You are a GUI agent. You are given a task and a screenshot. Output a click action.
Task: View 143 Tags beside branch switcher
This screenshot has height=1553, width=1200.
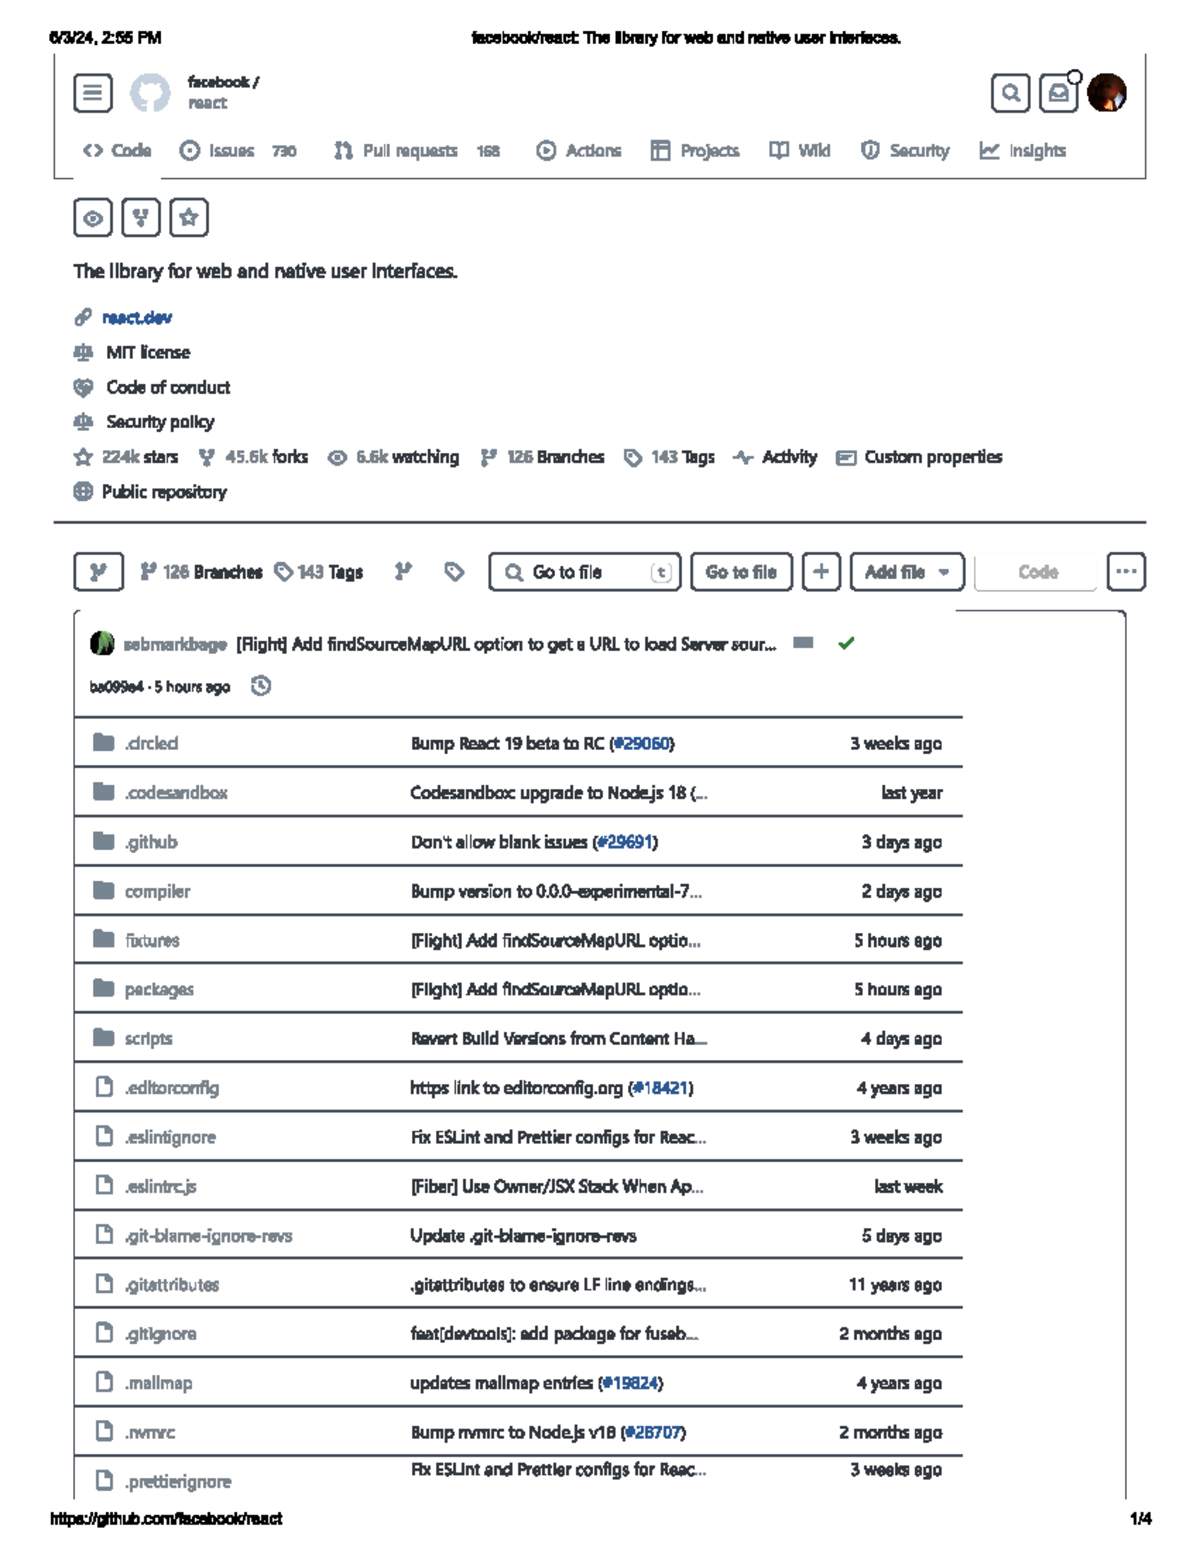(x=319, y=572)
